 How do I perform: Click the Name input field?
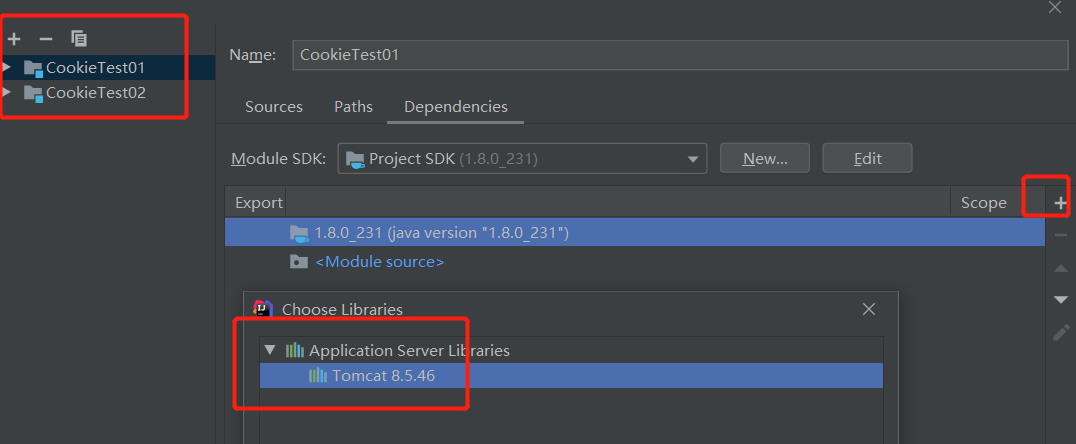pyautogui.click(x=680, y=55)
